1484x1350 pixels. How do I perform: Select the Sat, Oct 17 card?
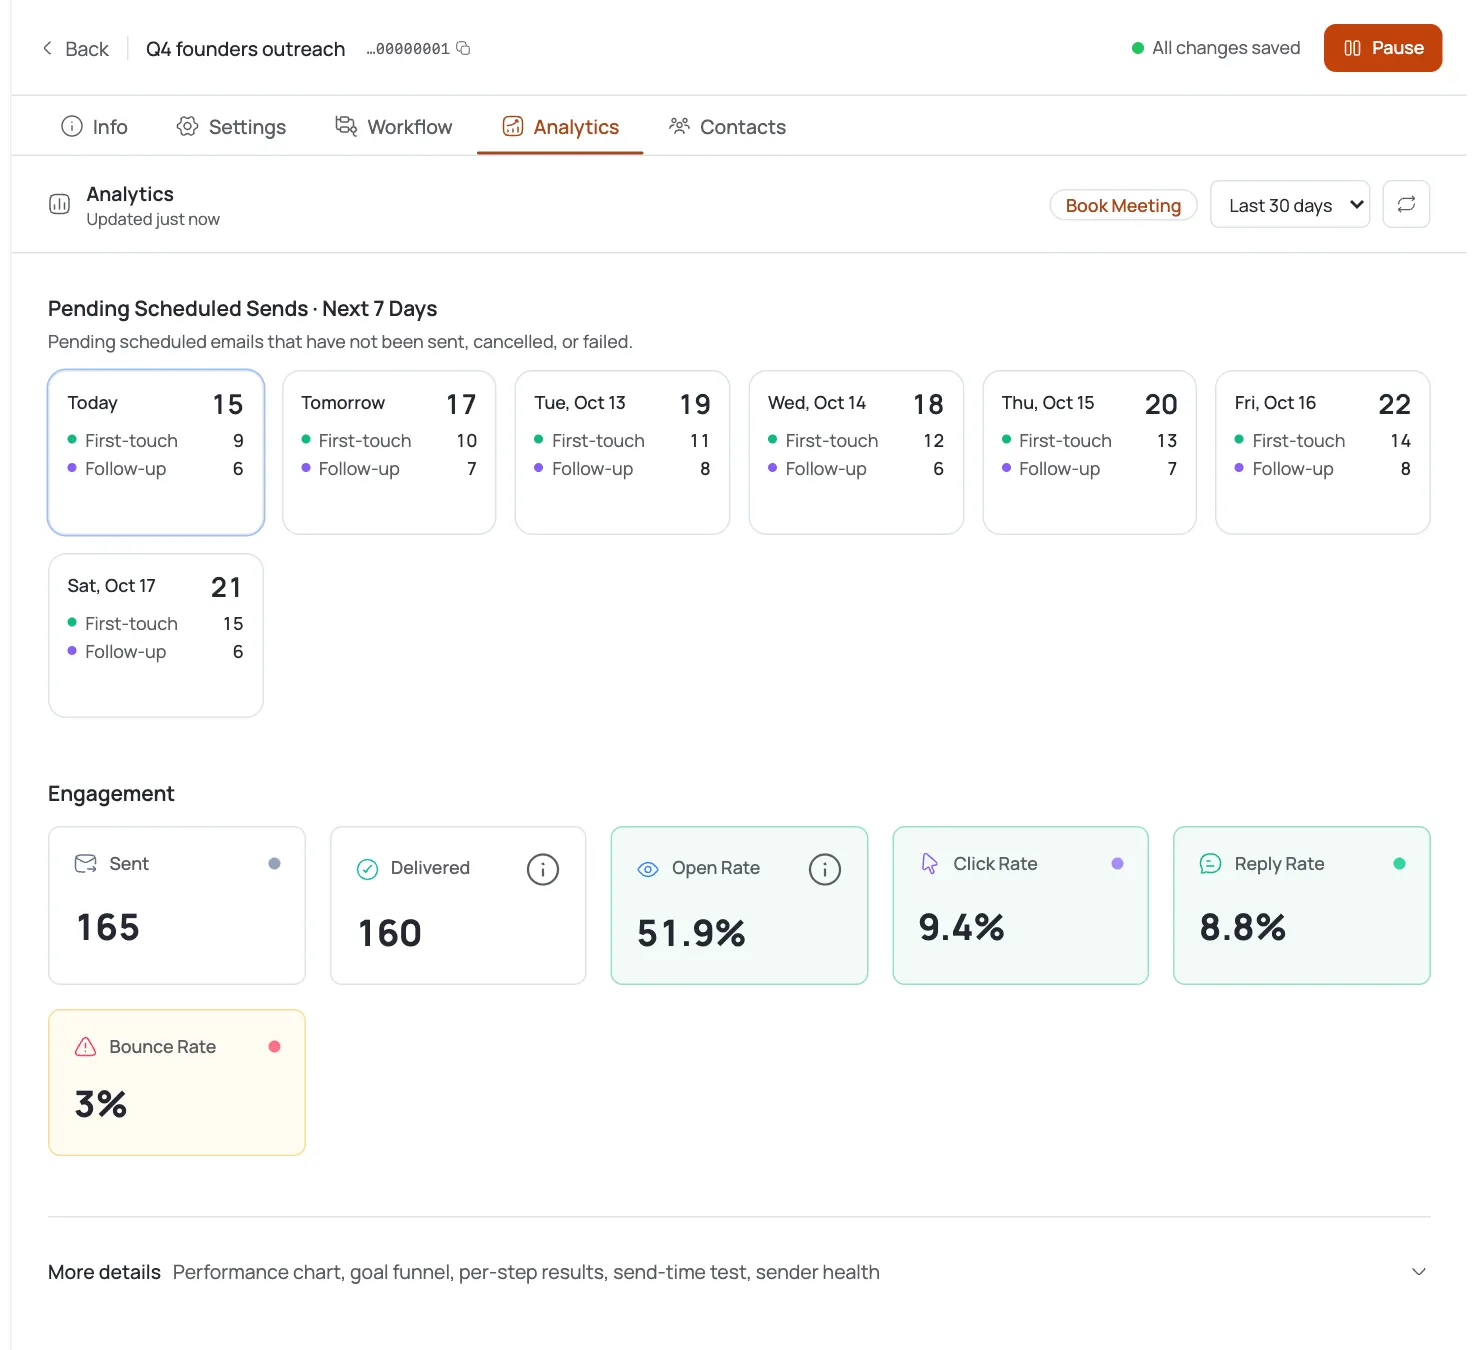[156, 636]
